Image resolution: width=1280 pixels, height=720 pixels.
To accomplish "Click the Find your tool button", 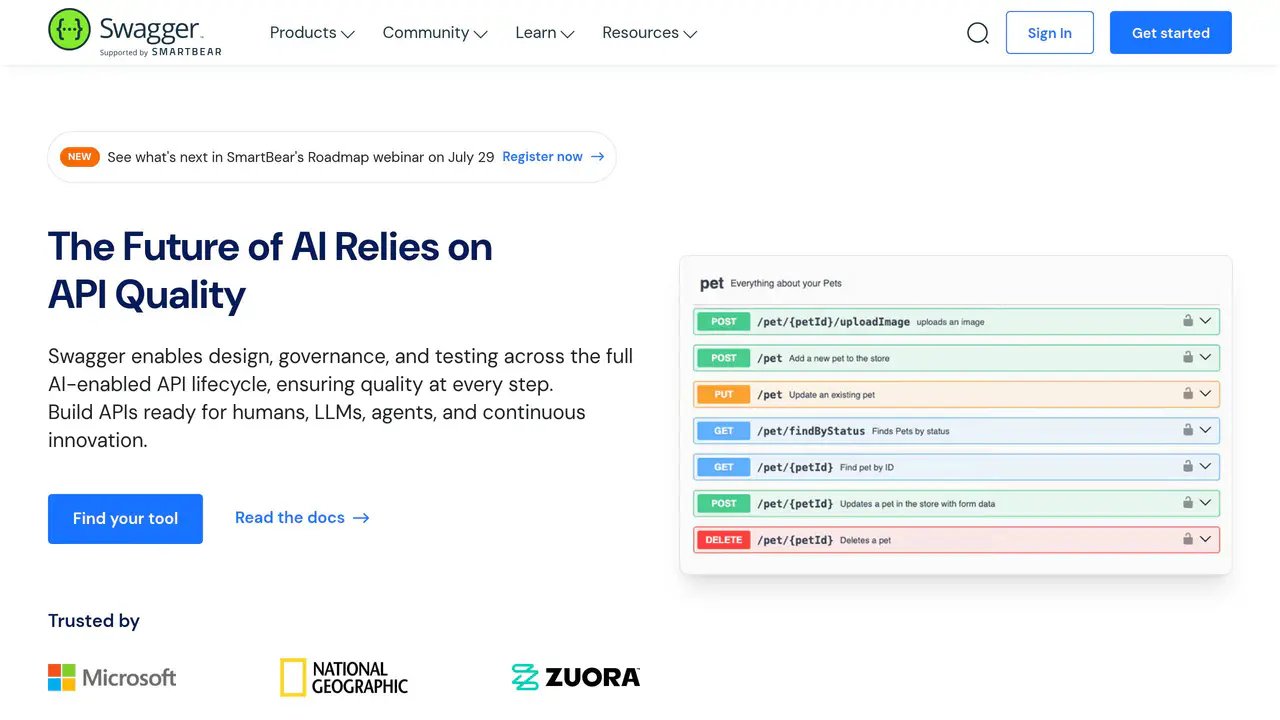I will coord(125,519).
